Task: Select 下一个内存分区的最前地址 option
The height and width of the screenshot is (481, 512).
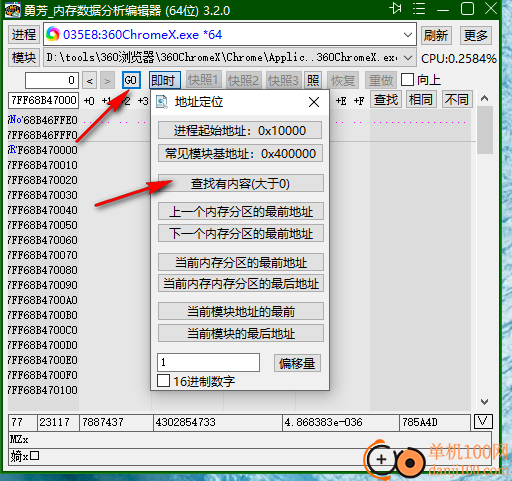Action: coord(240,233)
